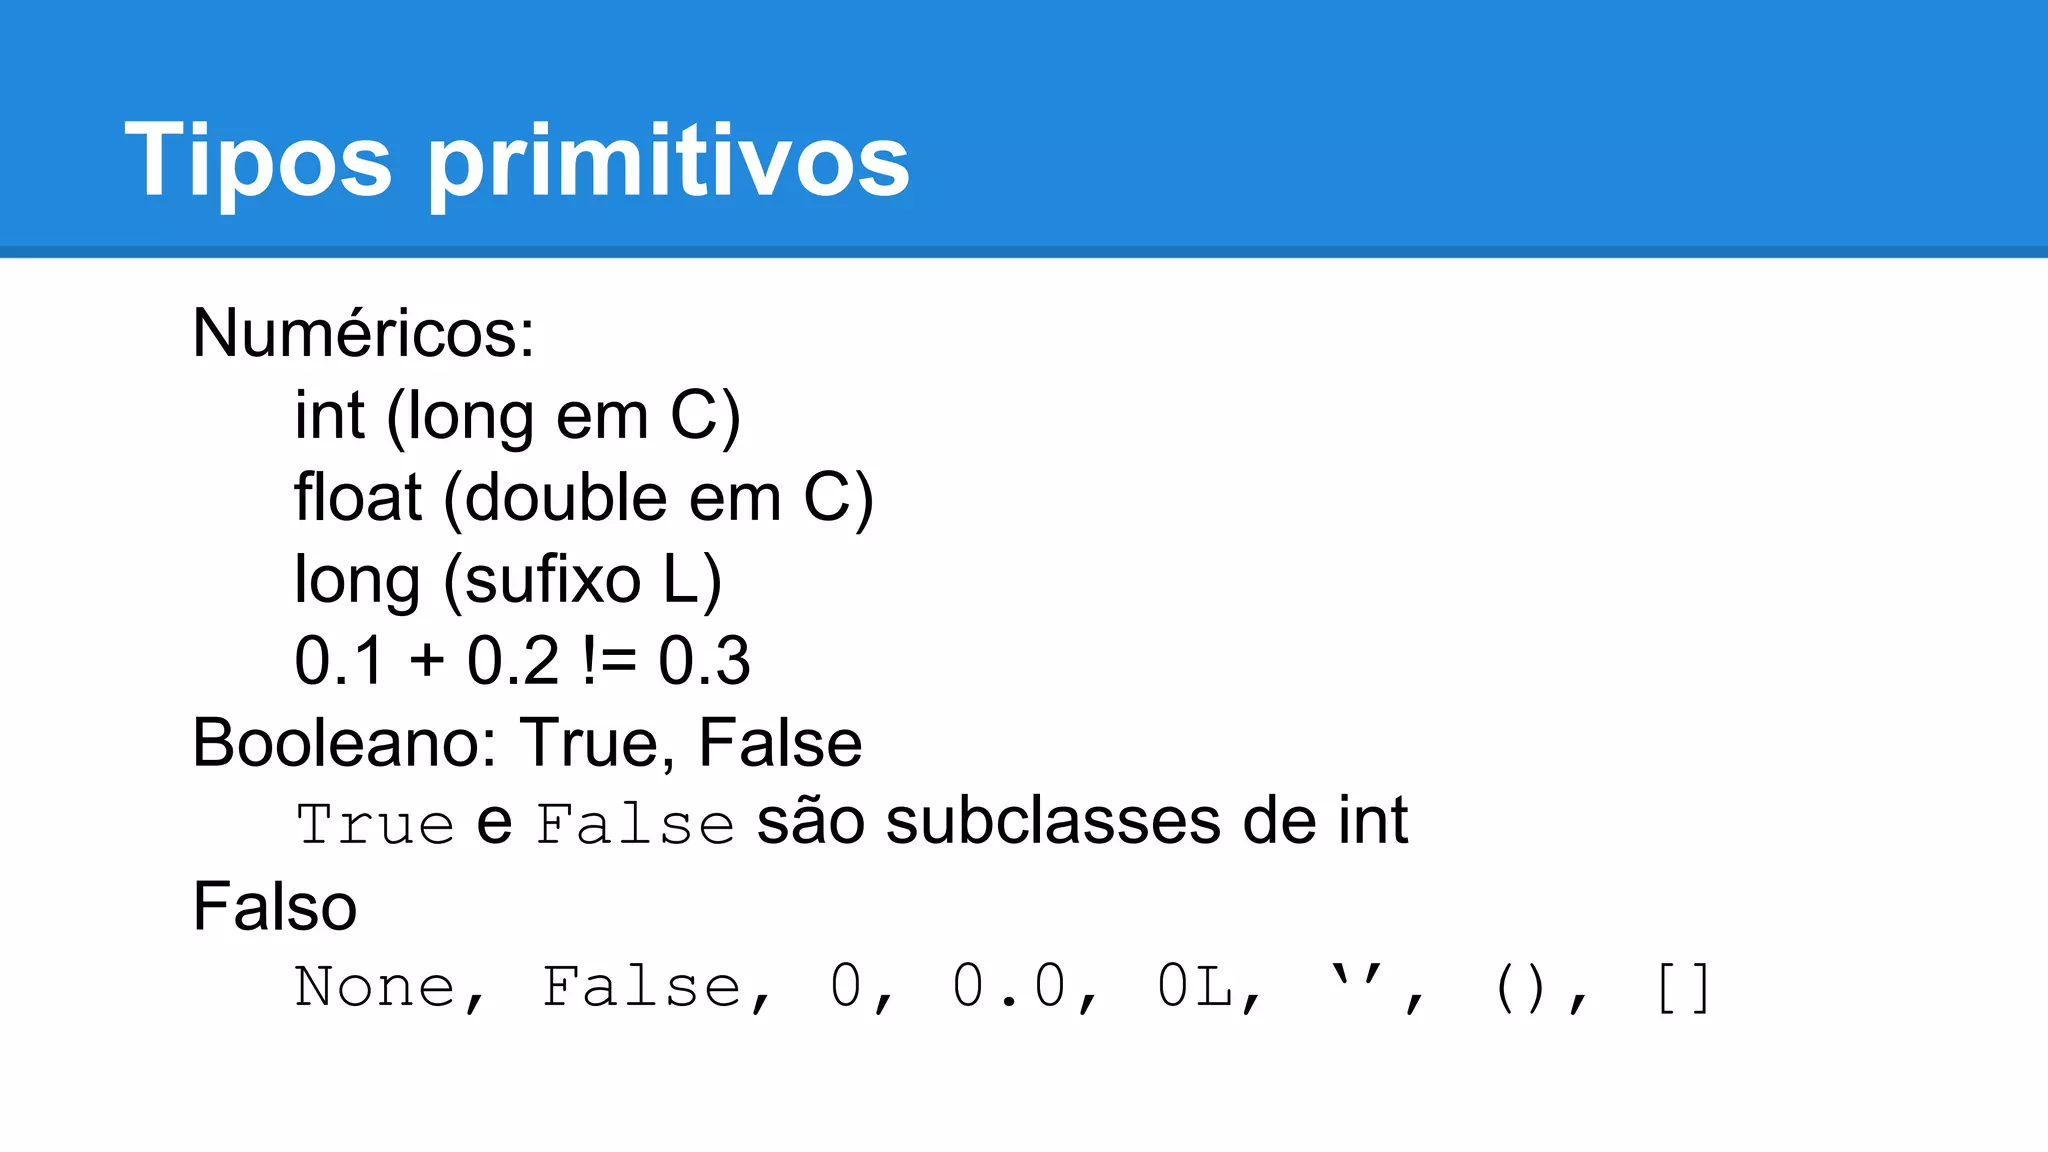Image resolution: width=2048 pixels, height=1152 pixels.
Task: Click 'são subclasses de int' text
Action: (1082, 822)
